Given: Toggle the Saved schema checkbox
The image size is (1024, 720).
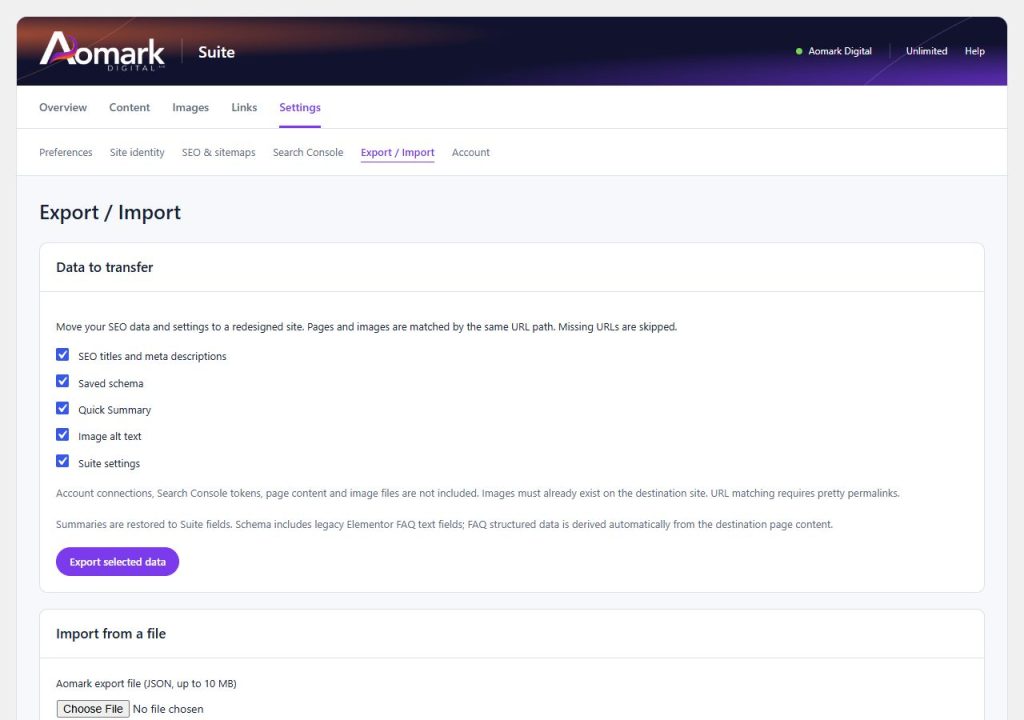Looking at the screenshot, I should tap(63, 382).
